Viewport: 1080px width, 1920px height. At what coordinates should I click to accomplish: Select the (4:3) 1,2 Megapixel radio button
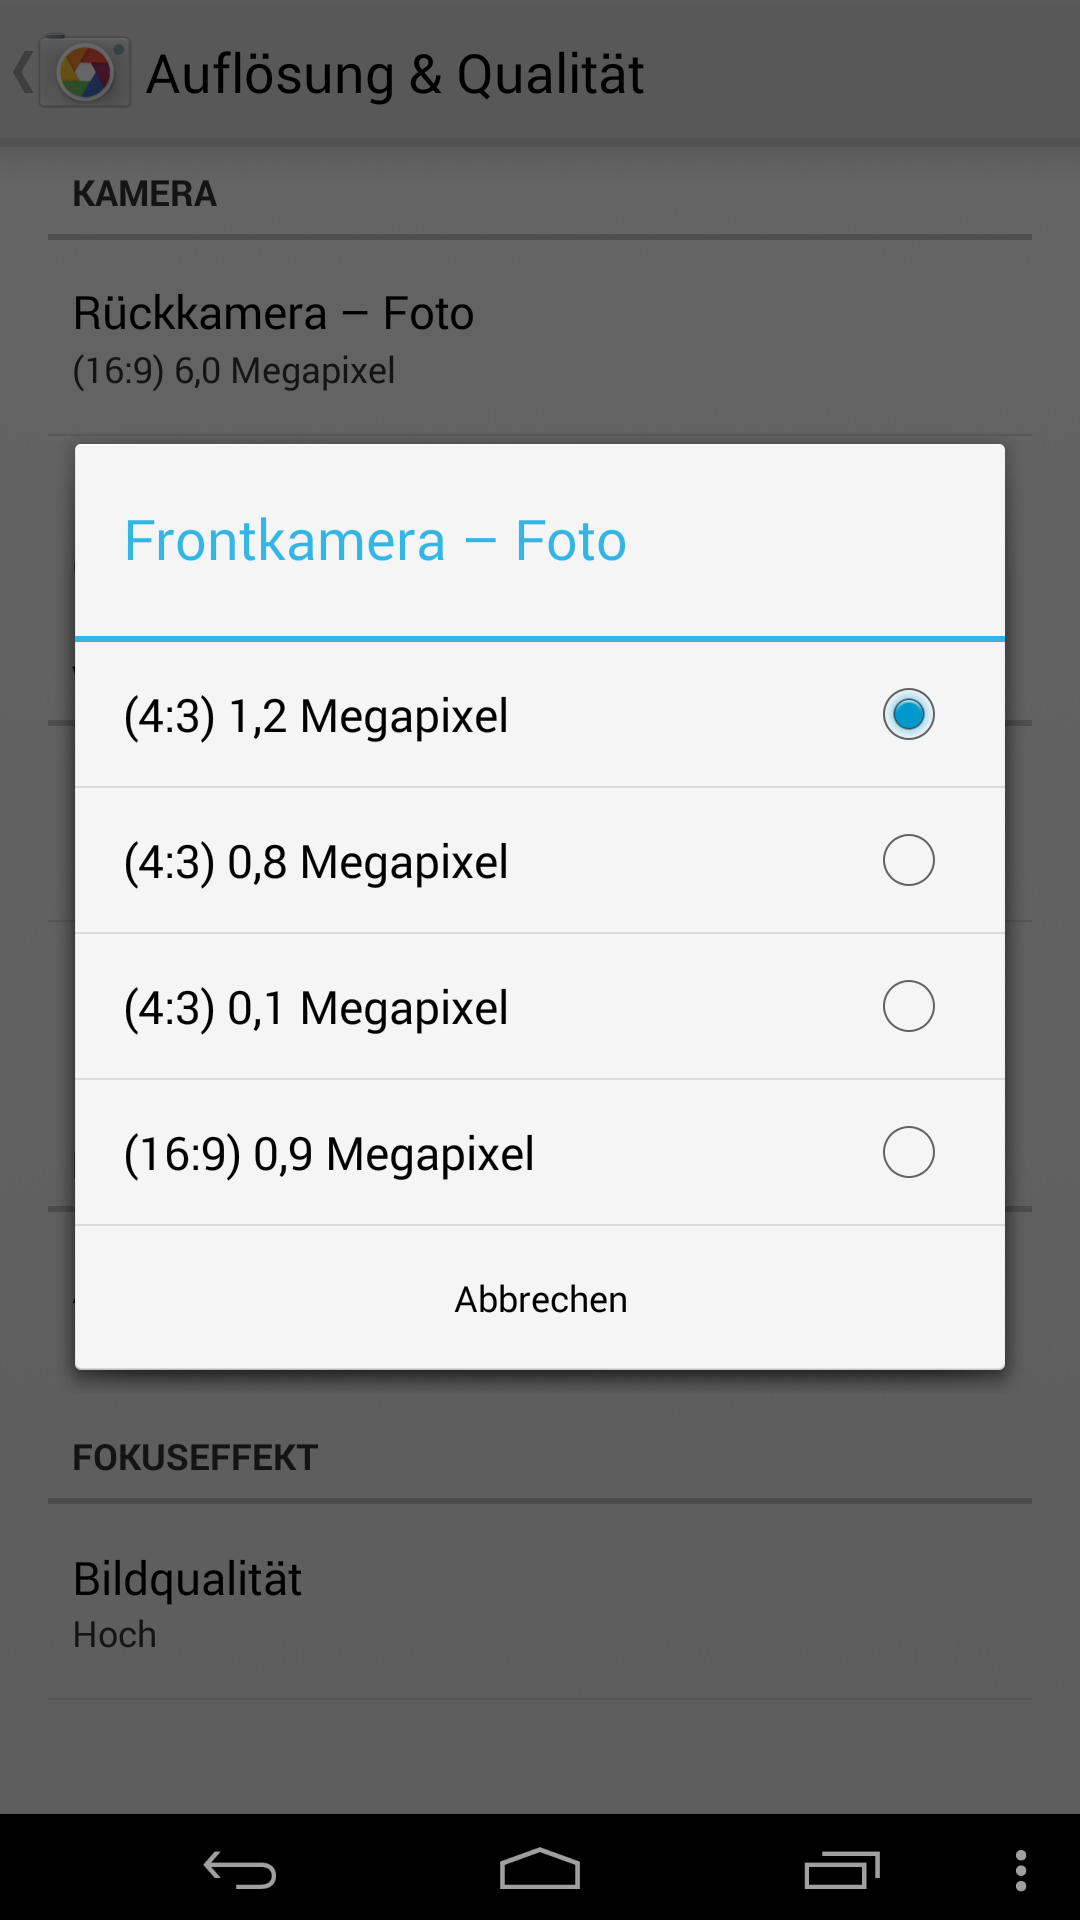[x=908, y=714]
